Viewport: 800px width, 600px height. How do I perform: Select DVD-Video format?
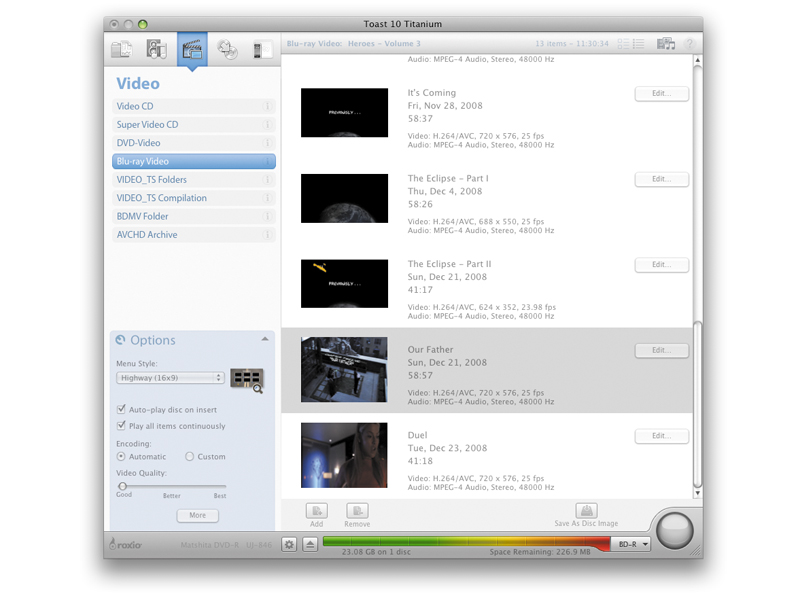coord(193,143)
